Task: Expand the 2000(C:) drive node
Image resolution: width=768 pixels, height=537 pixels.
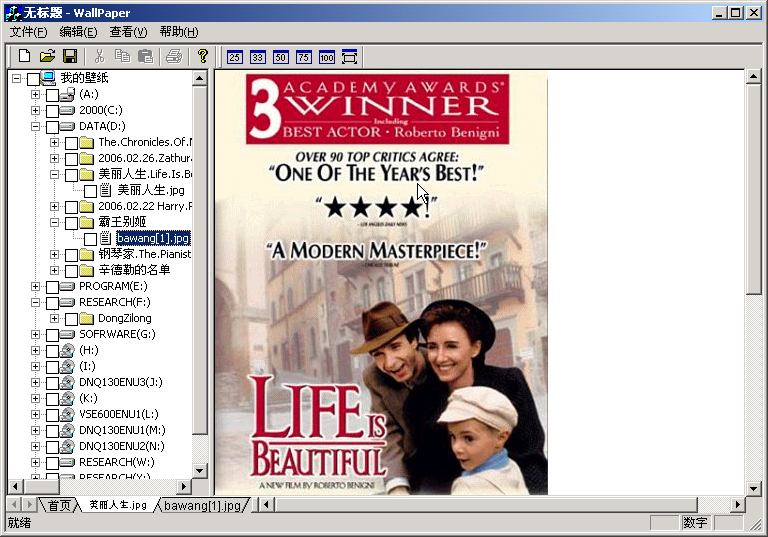Action: point(35,110)
